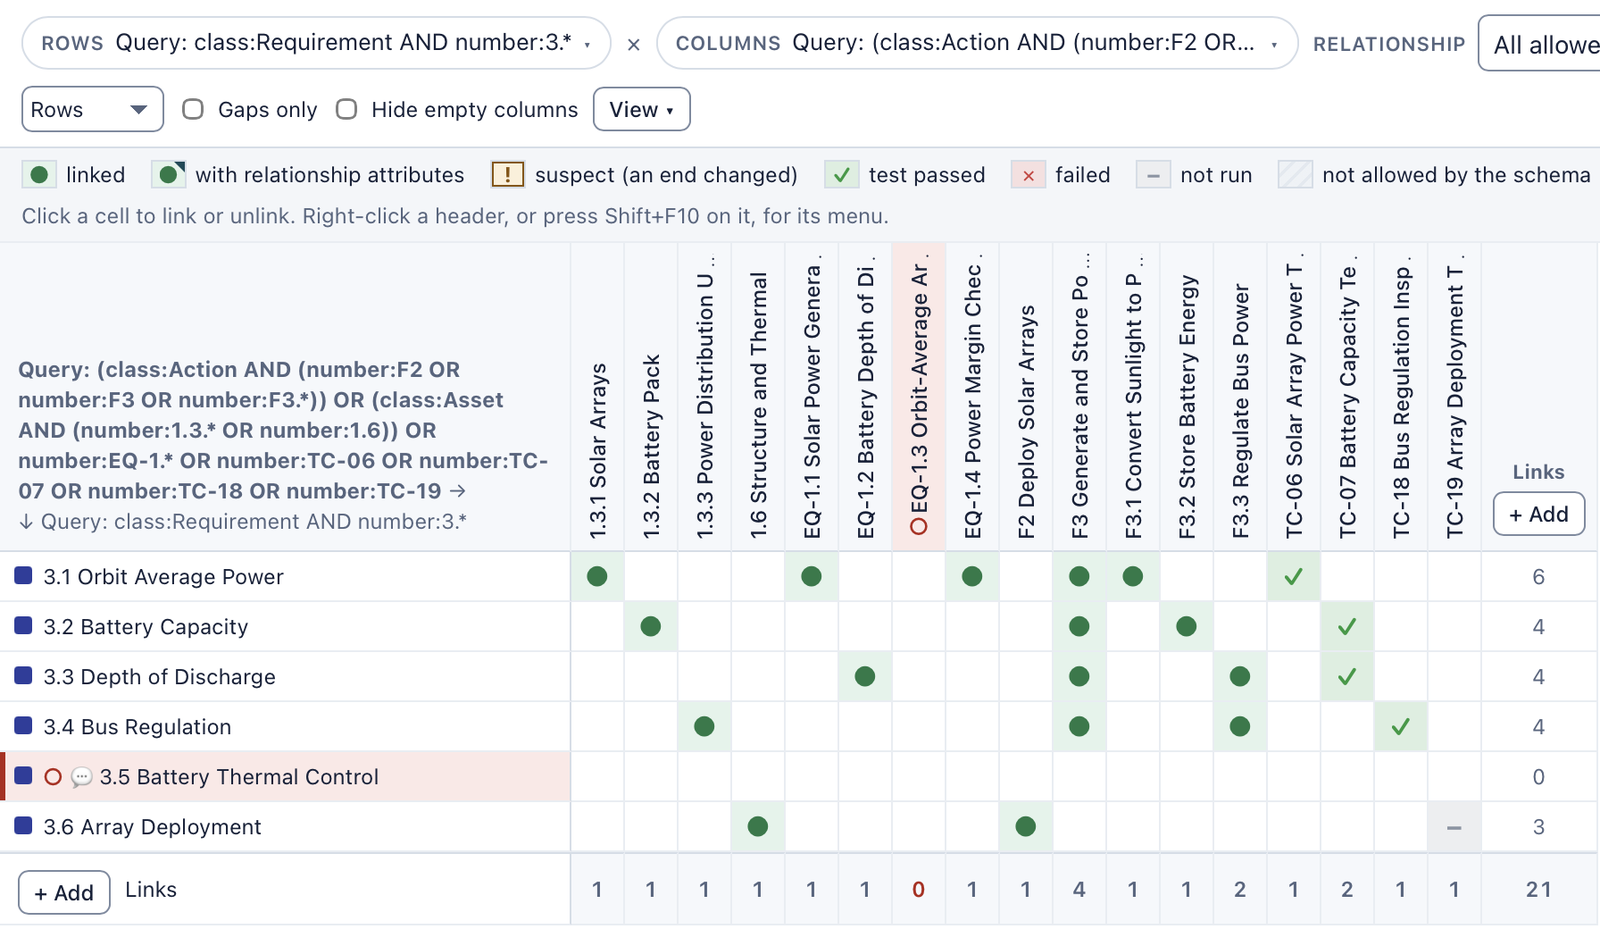Open the Relationship All allowed dropdown
The image size is (1600, 929).
point(1539,44)
